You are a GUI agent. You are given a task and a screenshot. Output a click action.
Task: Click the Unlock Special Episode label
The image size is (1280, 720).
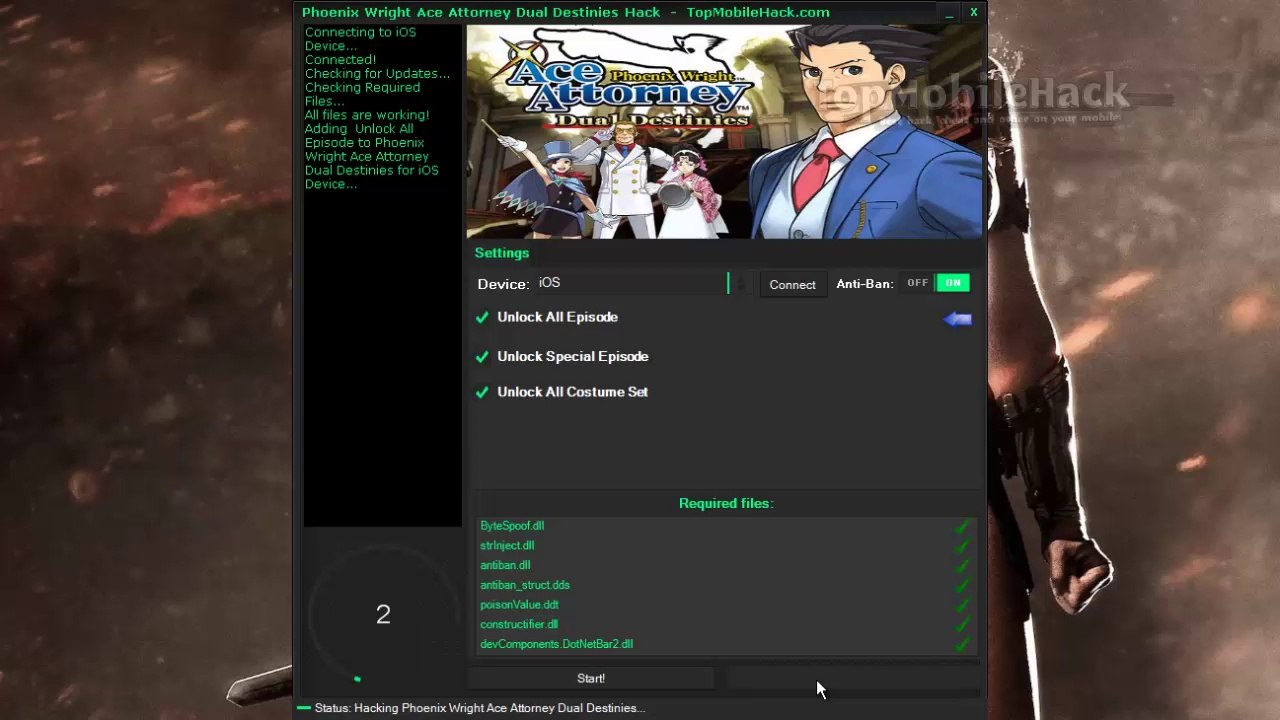click(x=573, y=357)
